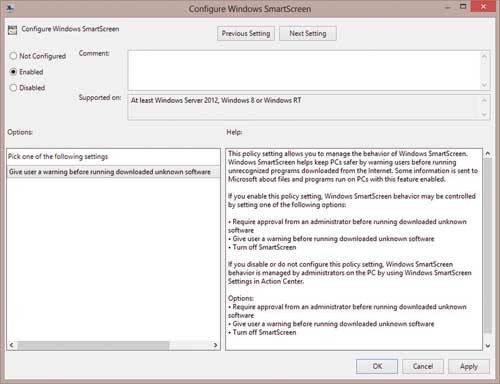Screen dimensions: 500x384
Task: Open the SmartScreen setting dropdown list
Action: click(113, 172)
